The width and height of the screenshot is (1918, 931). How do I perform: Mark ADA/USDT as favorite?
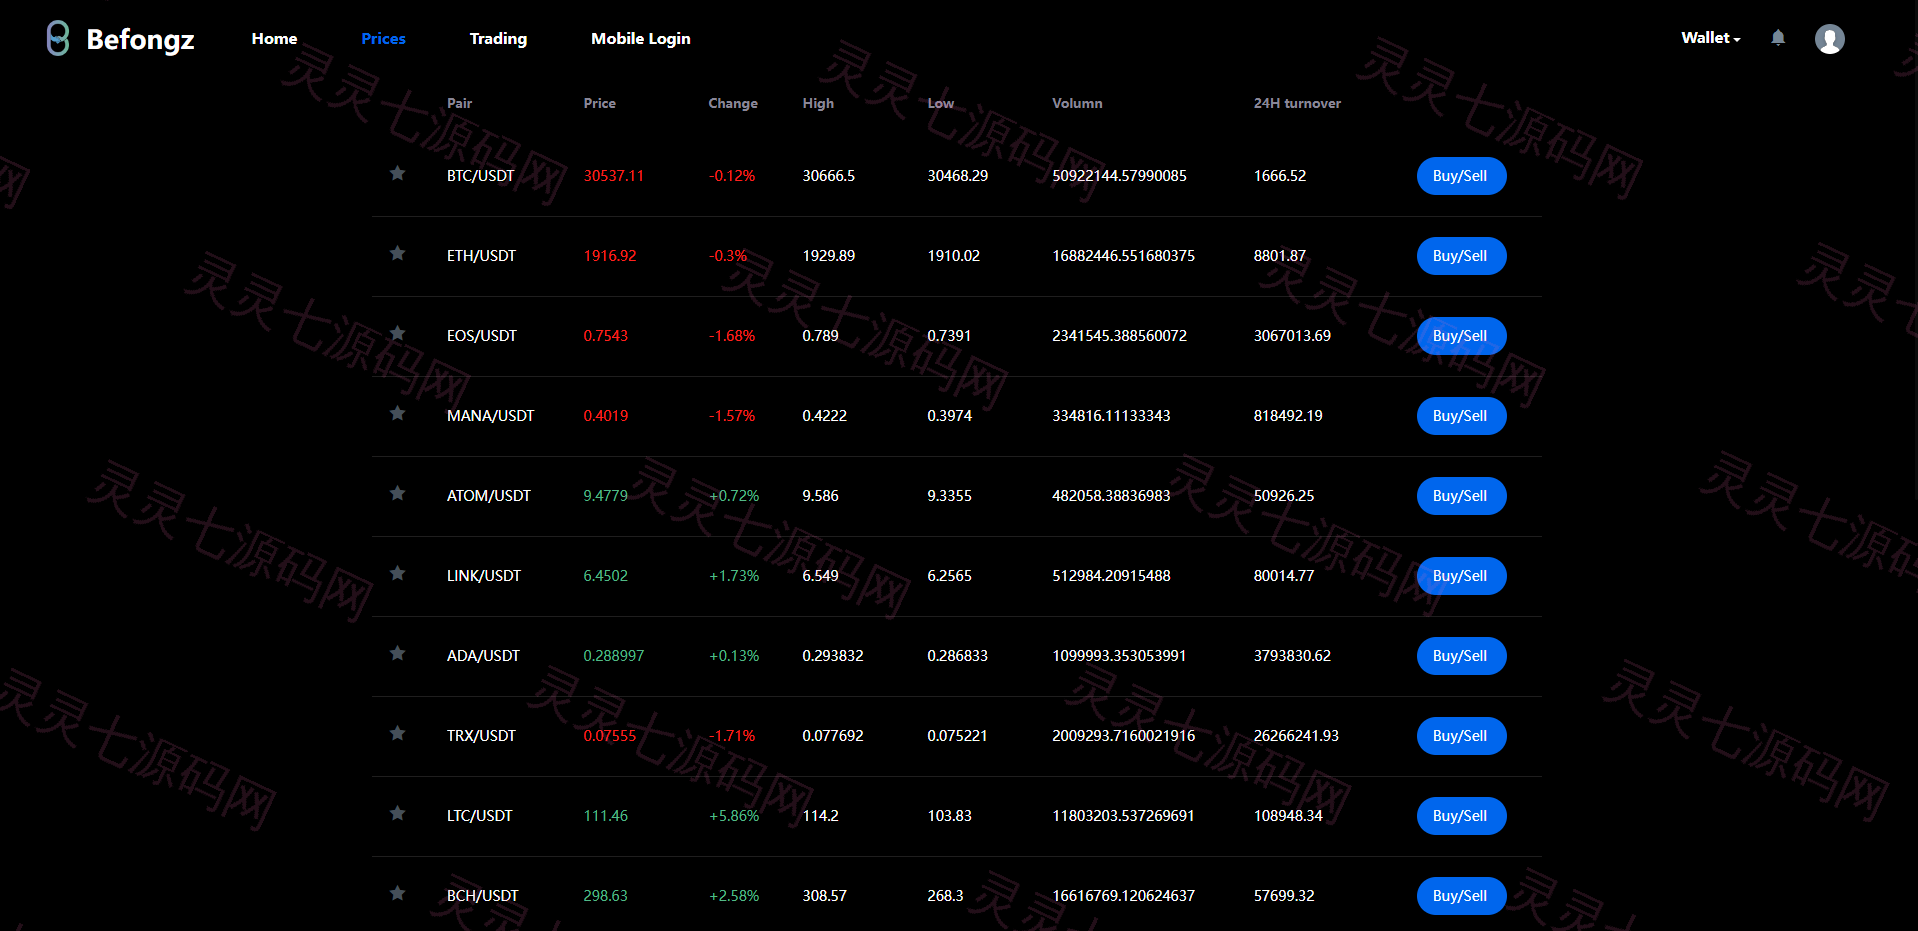pos(397,654)
